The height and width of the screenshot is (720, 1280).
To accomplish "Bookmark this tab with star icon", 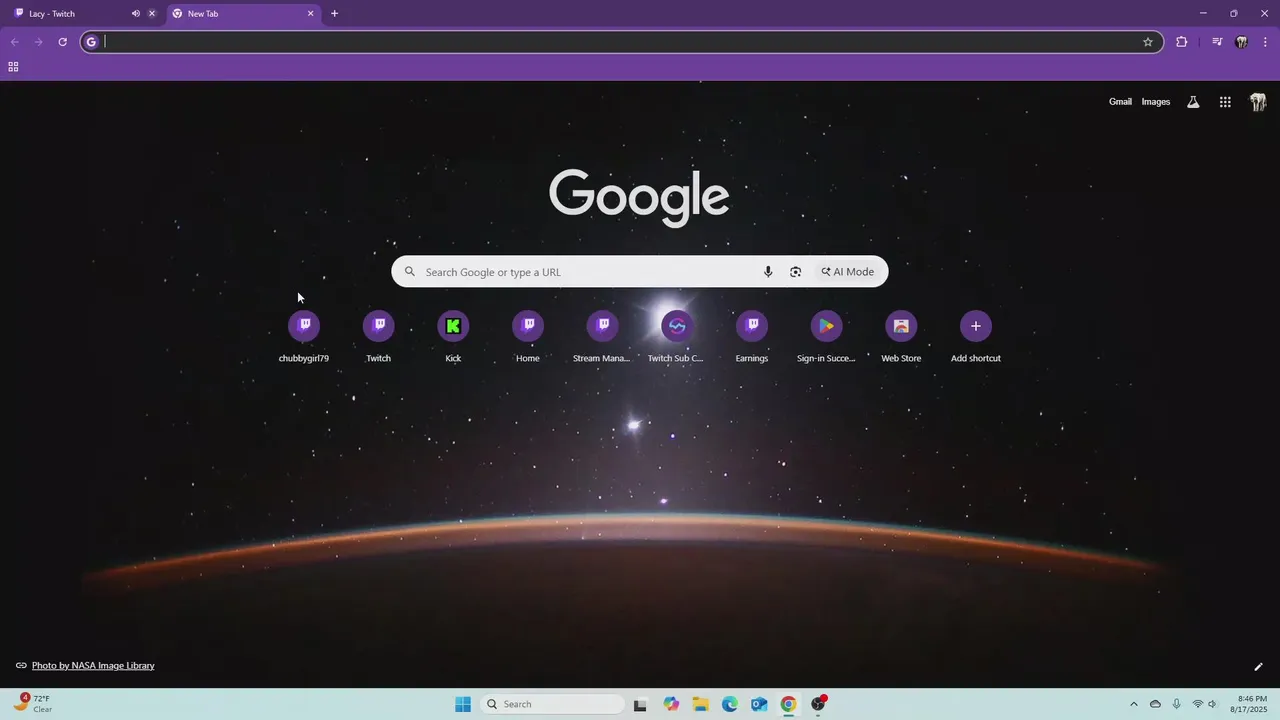I will [x=1148, y=42].
